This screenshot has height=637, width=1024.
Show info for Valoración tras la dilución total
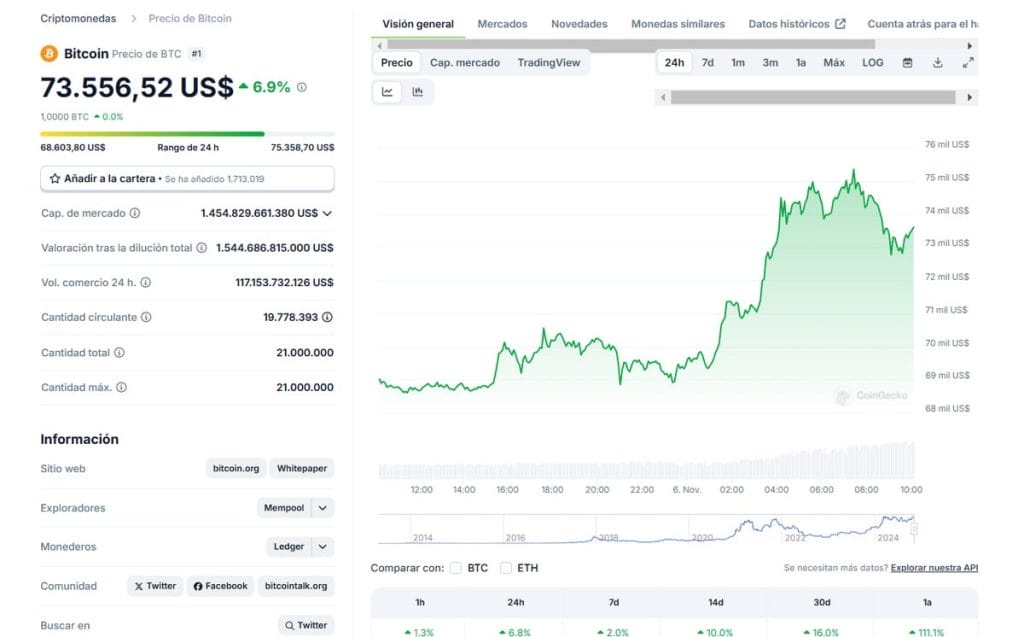pos(202,248)
